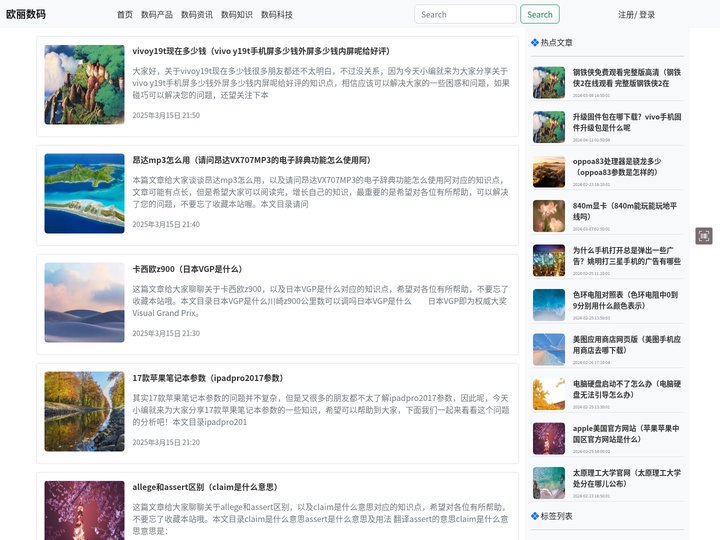This screenshot has height=540, width=720.
Task: Open hot article 太原理工大学官网
Action: [626, 478]
